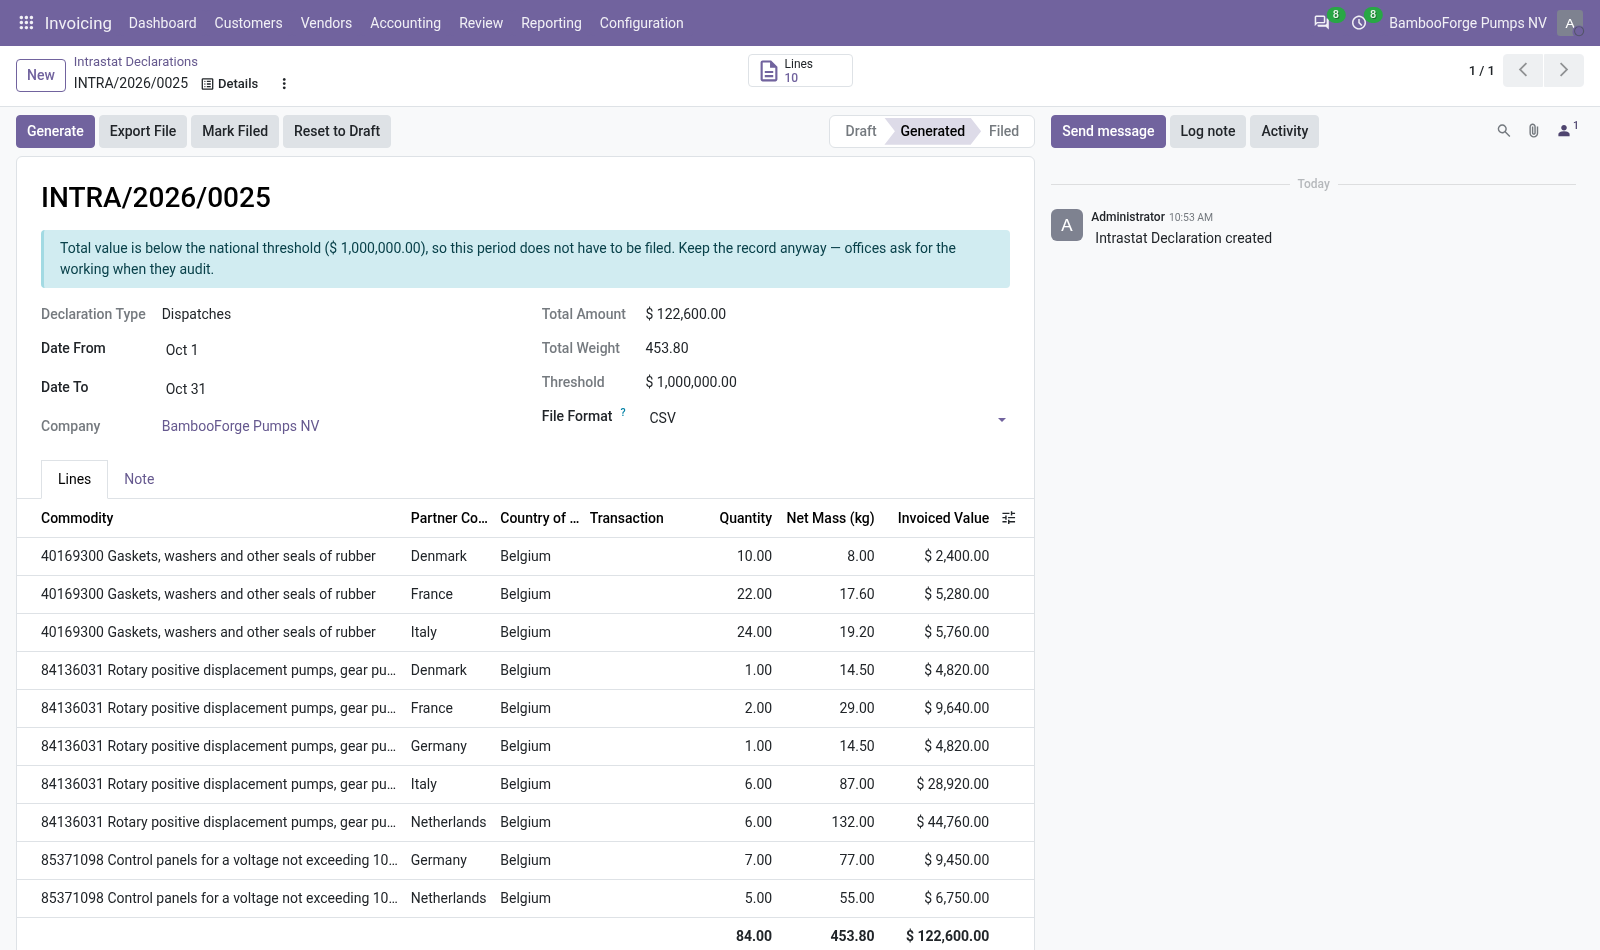Screen dimensions: 1600x950
Task: Open the activities clock icon
Action: click(x=1359, y=22)
